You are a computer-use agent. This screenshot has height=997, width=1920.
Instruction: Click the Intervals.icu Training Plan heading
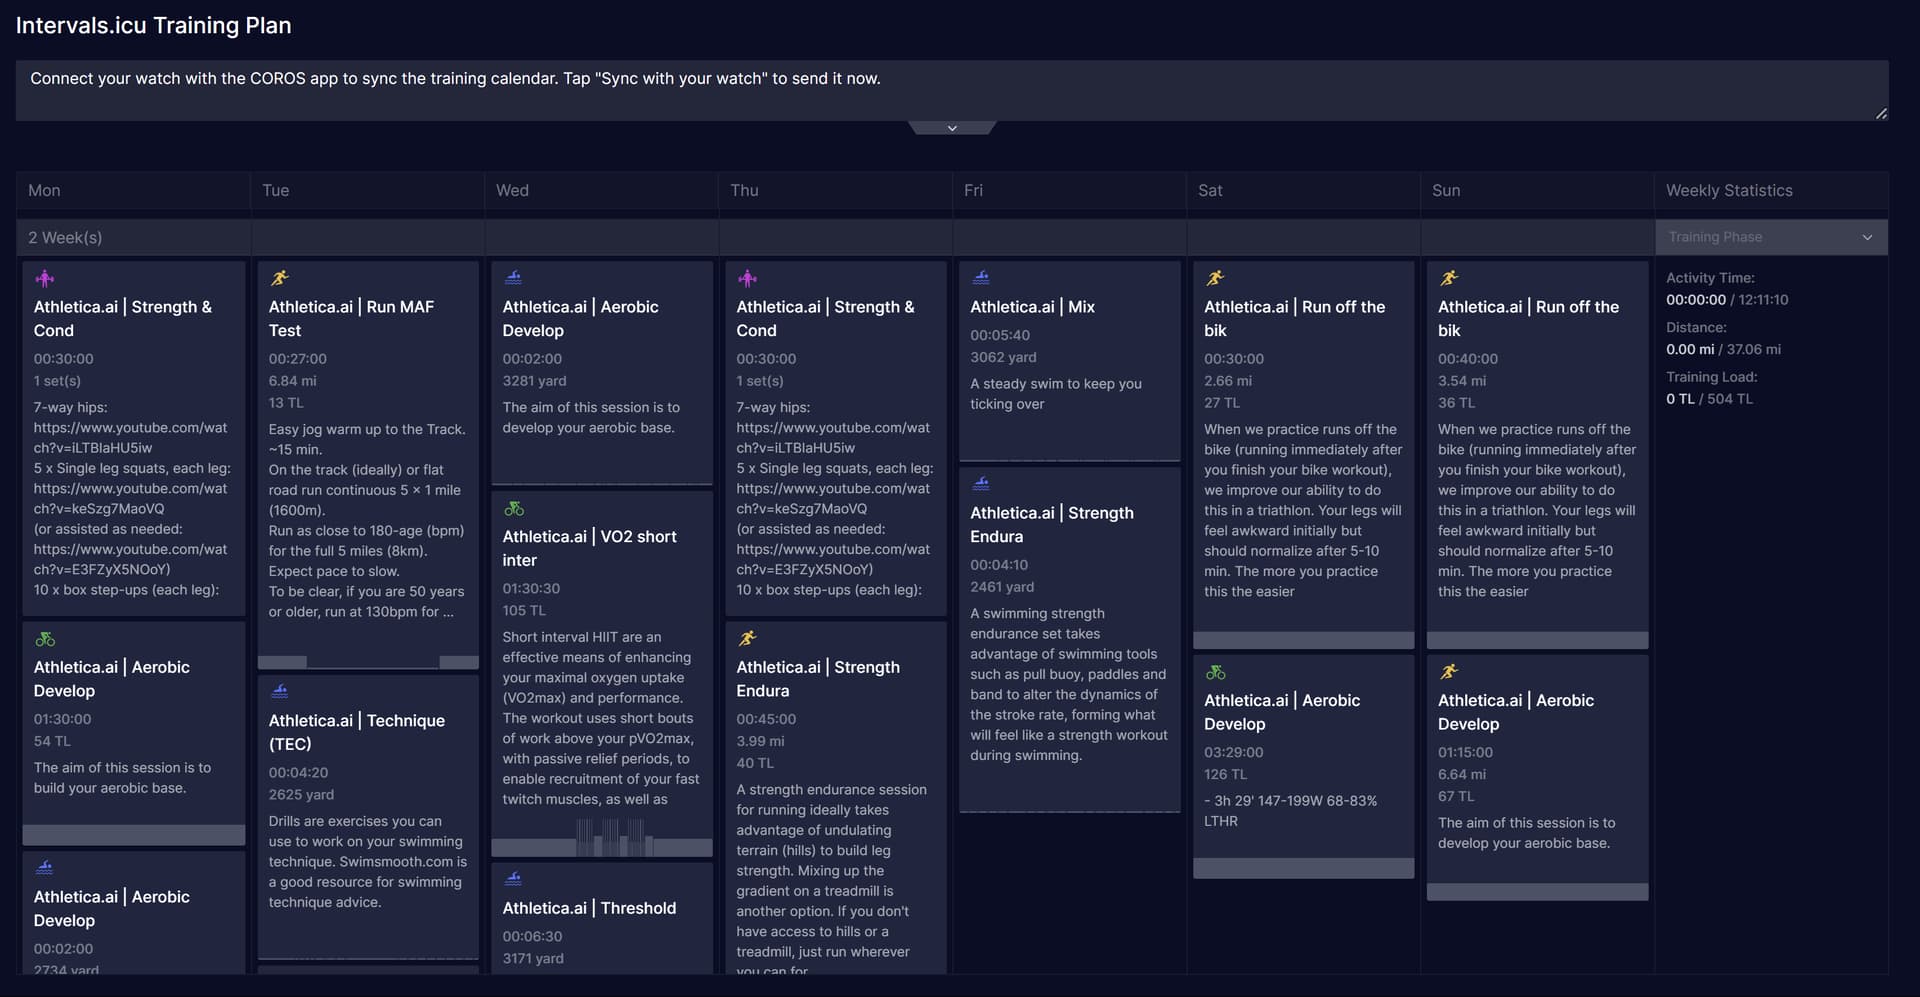pos(153,26)
